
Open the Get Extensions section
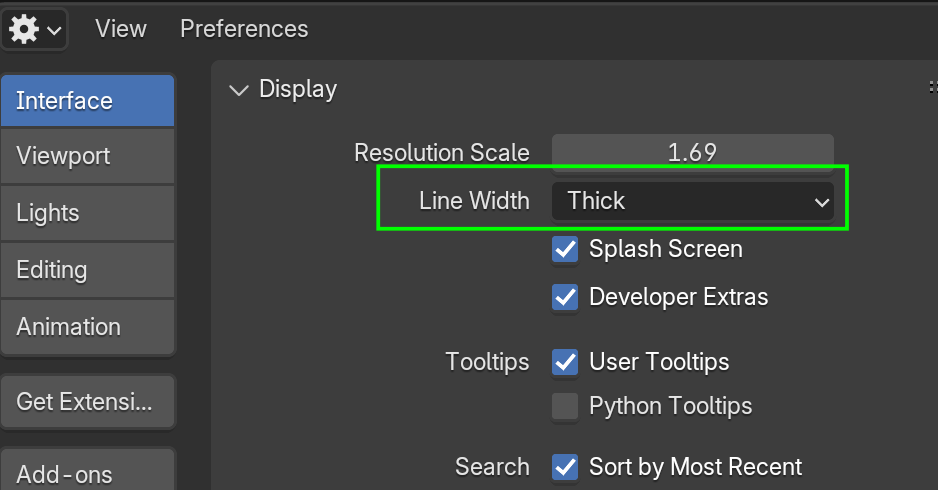tap(87, 402)
